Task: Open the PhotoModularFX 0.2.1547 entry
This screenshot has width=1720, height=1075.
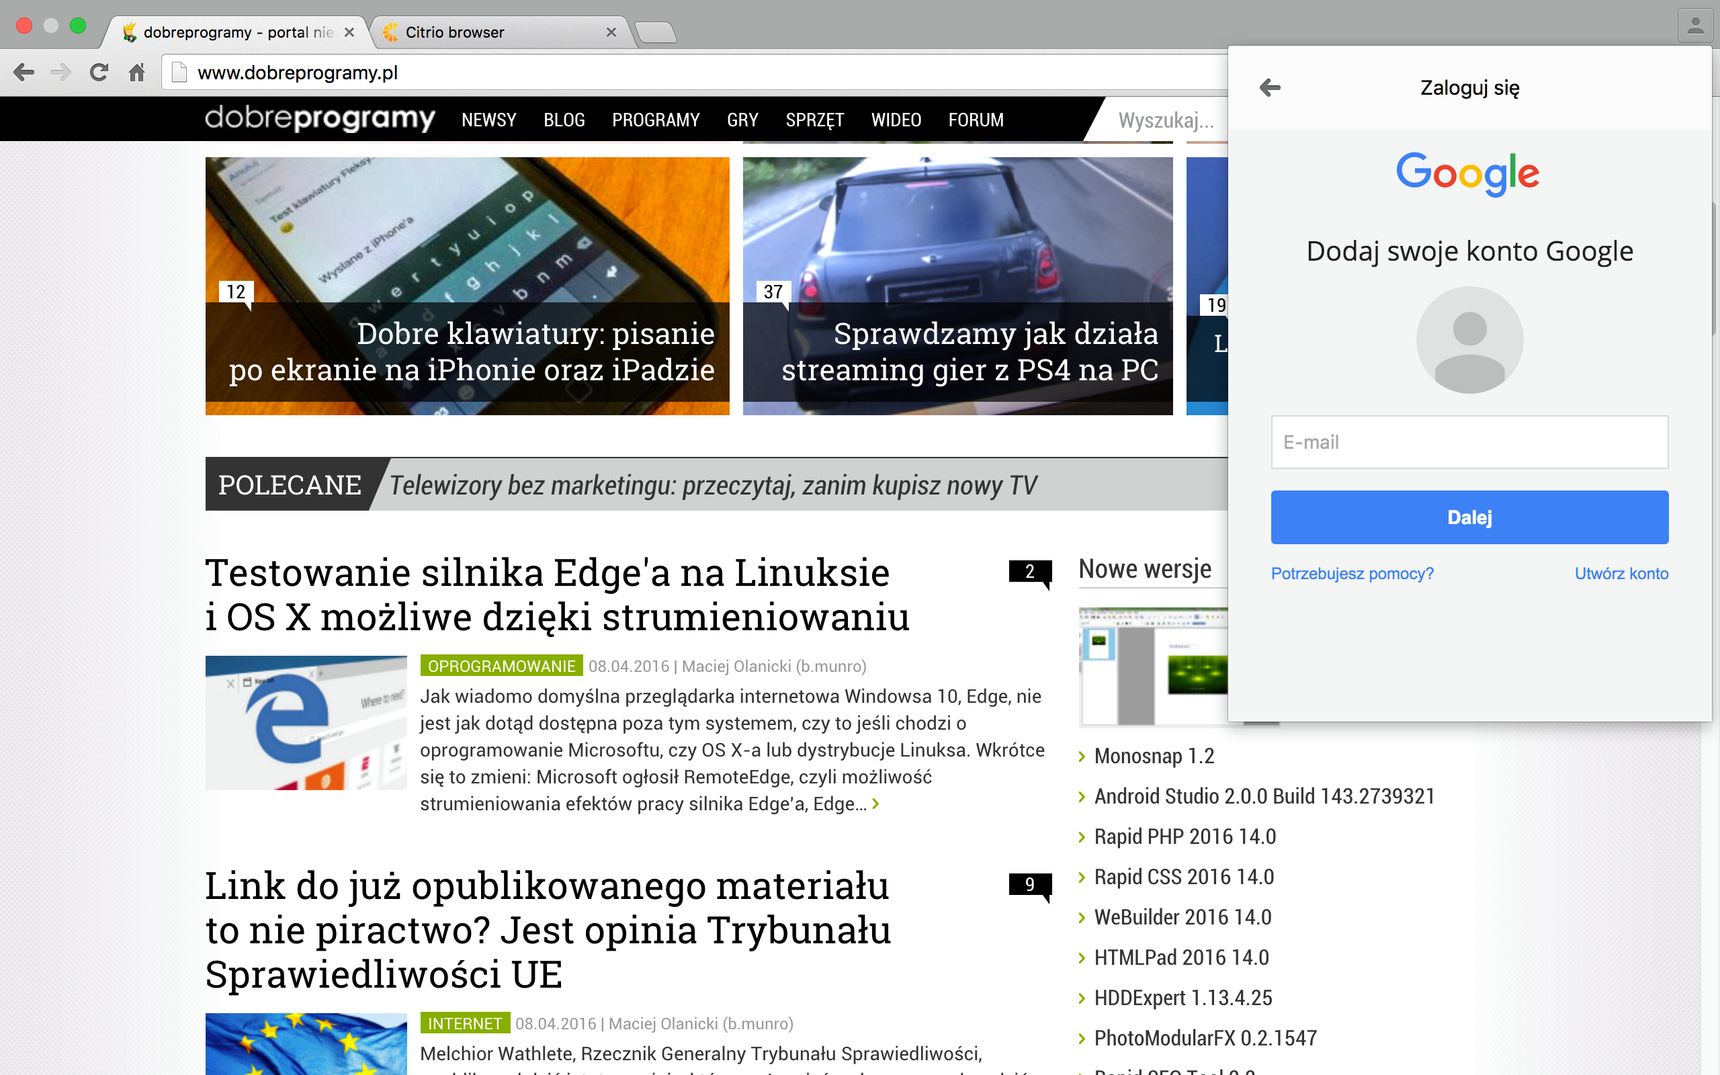Action: click(x=1205, y=1038)
